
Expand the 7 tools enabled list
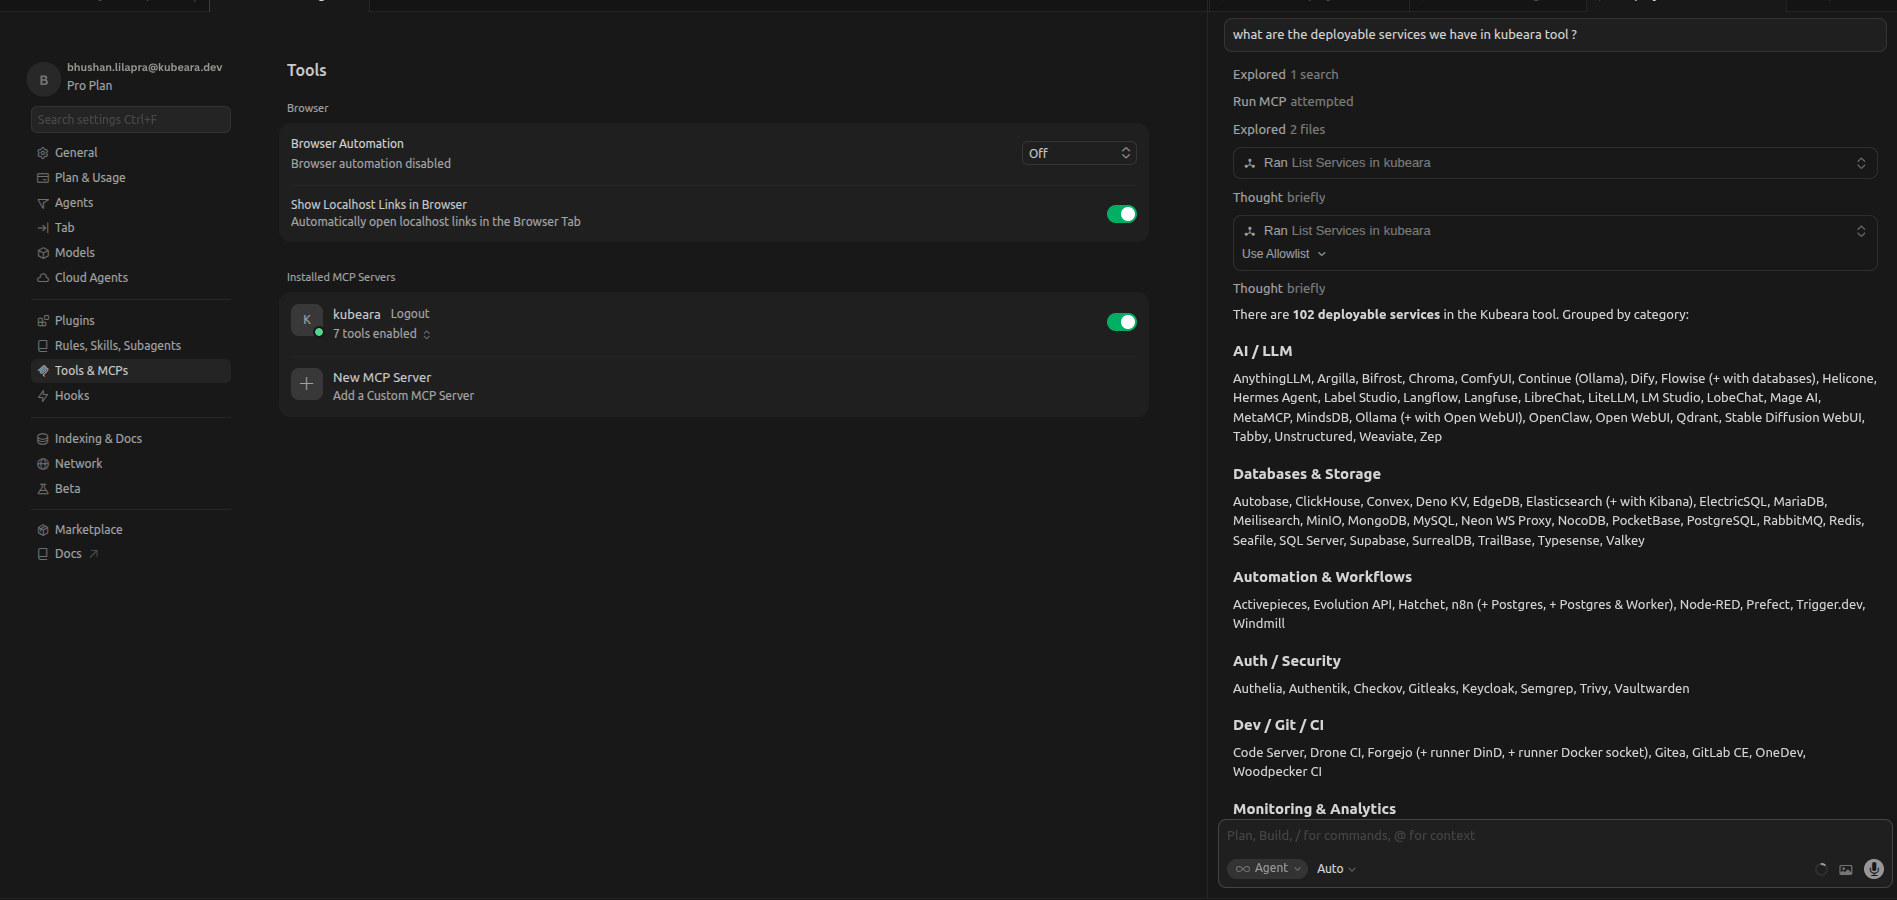pos(382,334)
